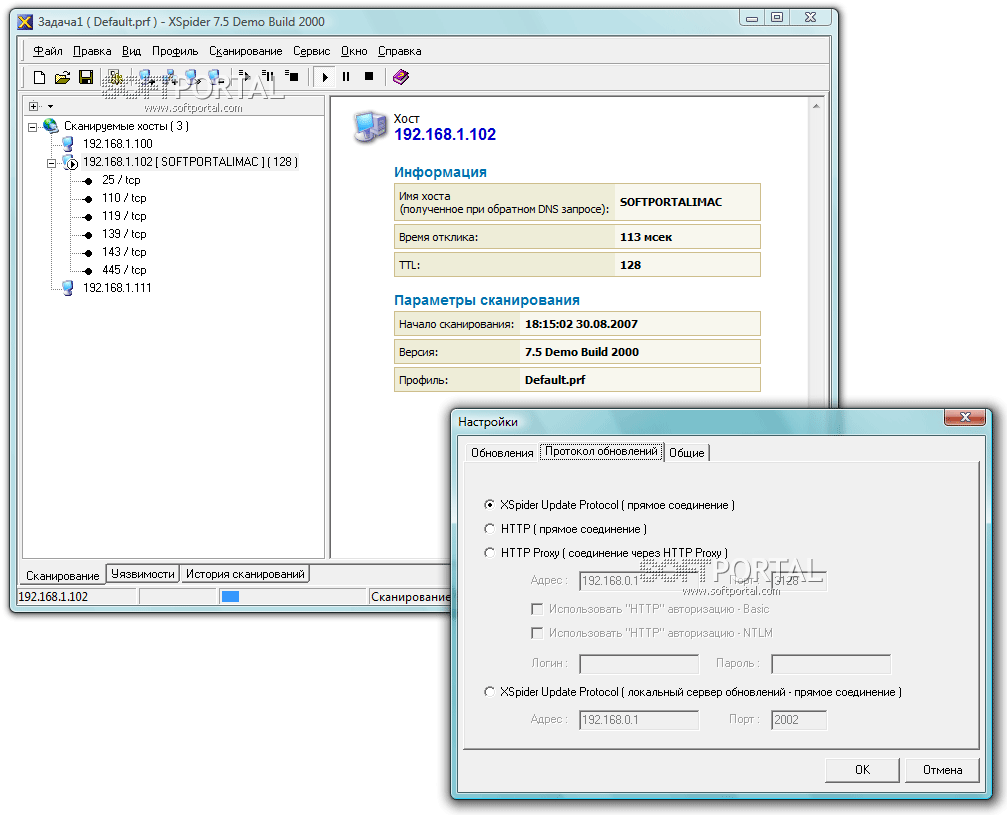This screenshot has height=815, width=1007.
Task: Click the Пароль input field
Action: tap(831, 664)
